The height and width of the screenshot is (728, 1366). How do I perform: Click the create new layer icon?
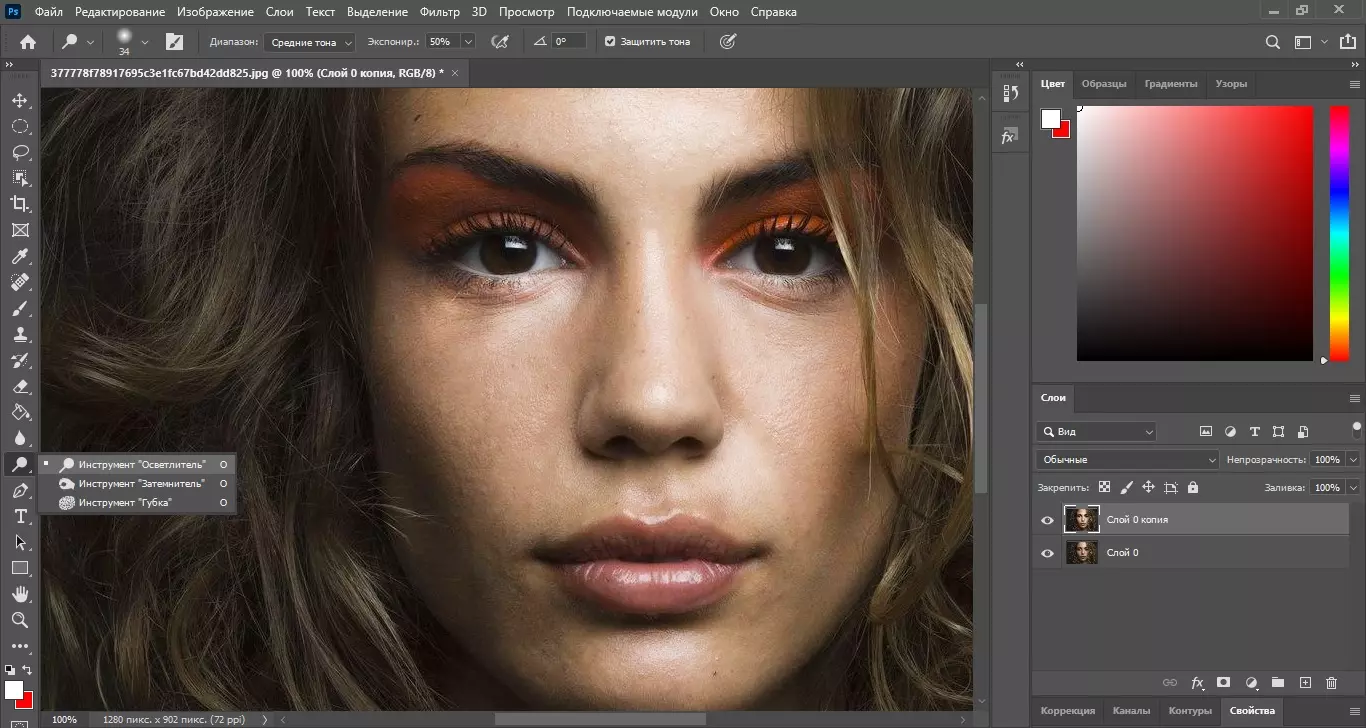point(1304,683)
